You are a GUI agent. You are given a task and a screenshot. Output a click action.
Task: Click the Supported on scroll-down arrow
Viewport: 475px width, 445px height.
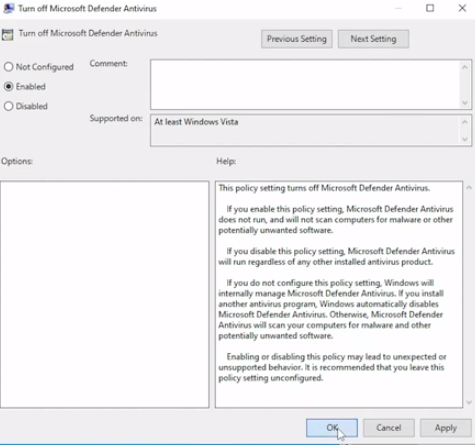click(465, 139)
